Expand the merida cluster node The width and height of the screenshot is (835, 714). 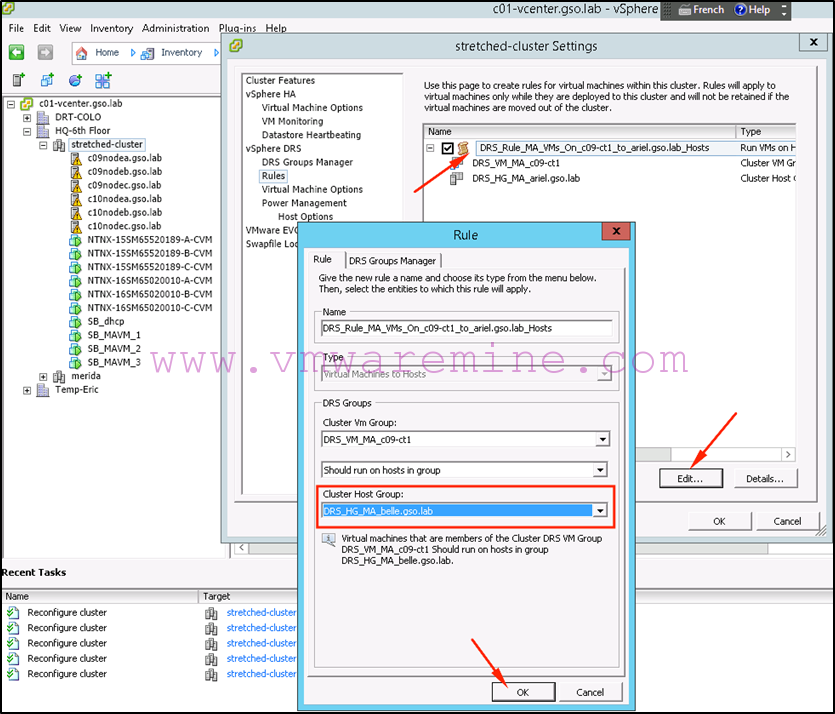(43, 376)
